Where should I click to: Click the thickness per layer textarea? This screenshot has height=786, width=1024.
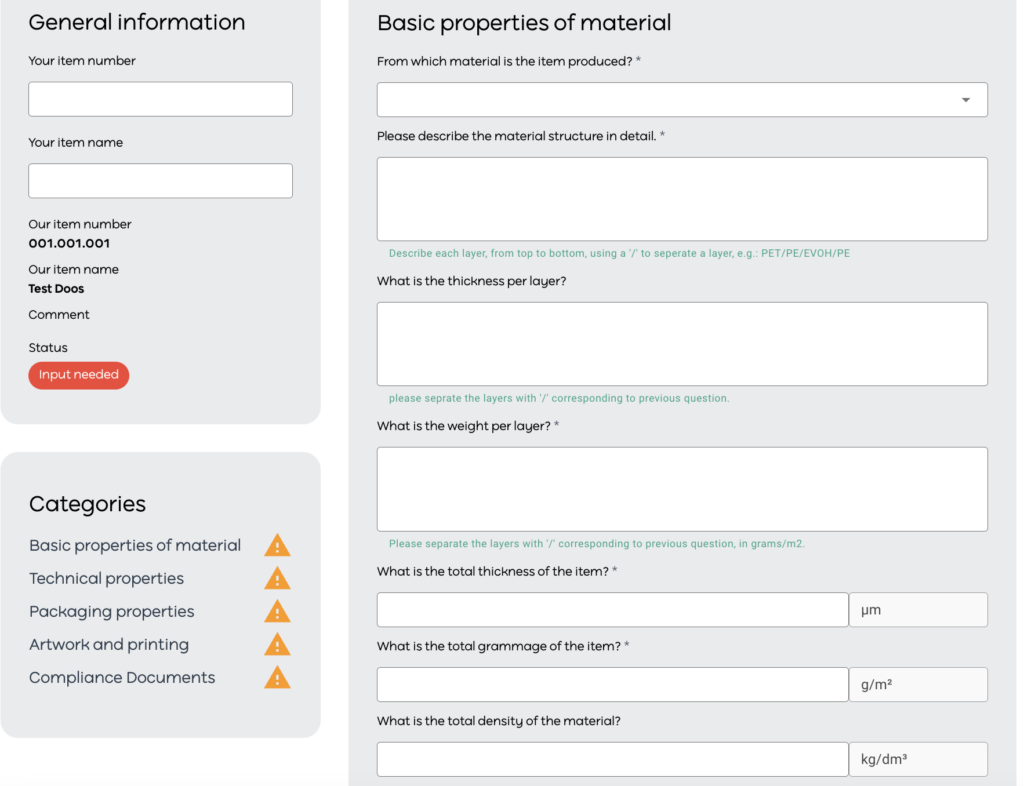[x=682, y=344]
